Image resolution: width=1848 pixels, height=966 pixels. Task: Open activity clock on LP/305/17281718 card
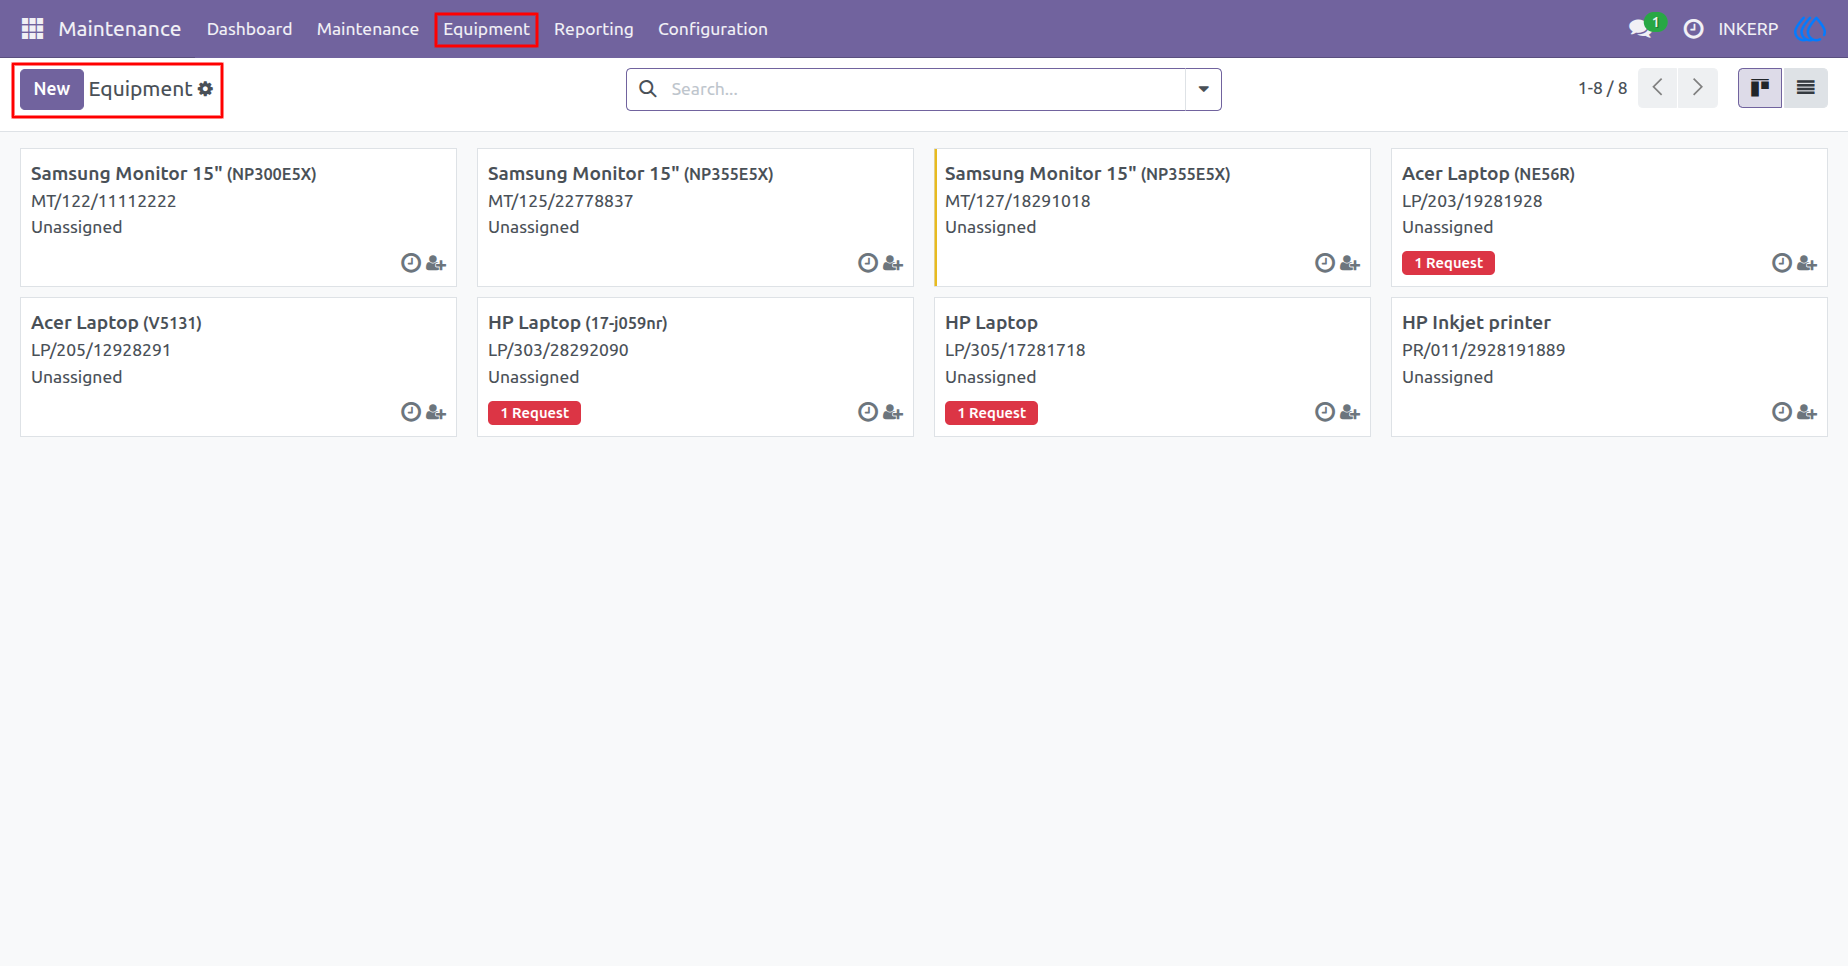coord(1325,412)
